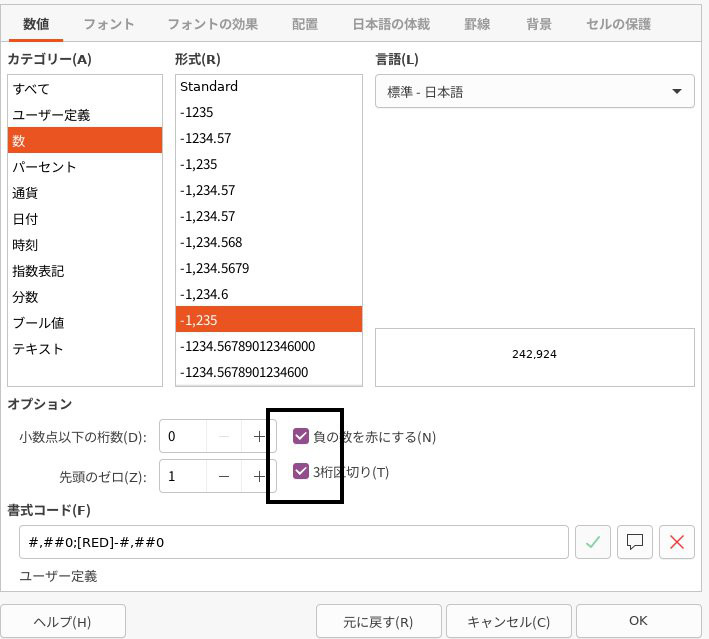The image size is (709, 639).
Task: Click the キャンセル button
Action: (x=508, y=621)
